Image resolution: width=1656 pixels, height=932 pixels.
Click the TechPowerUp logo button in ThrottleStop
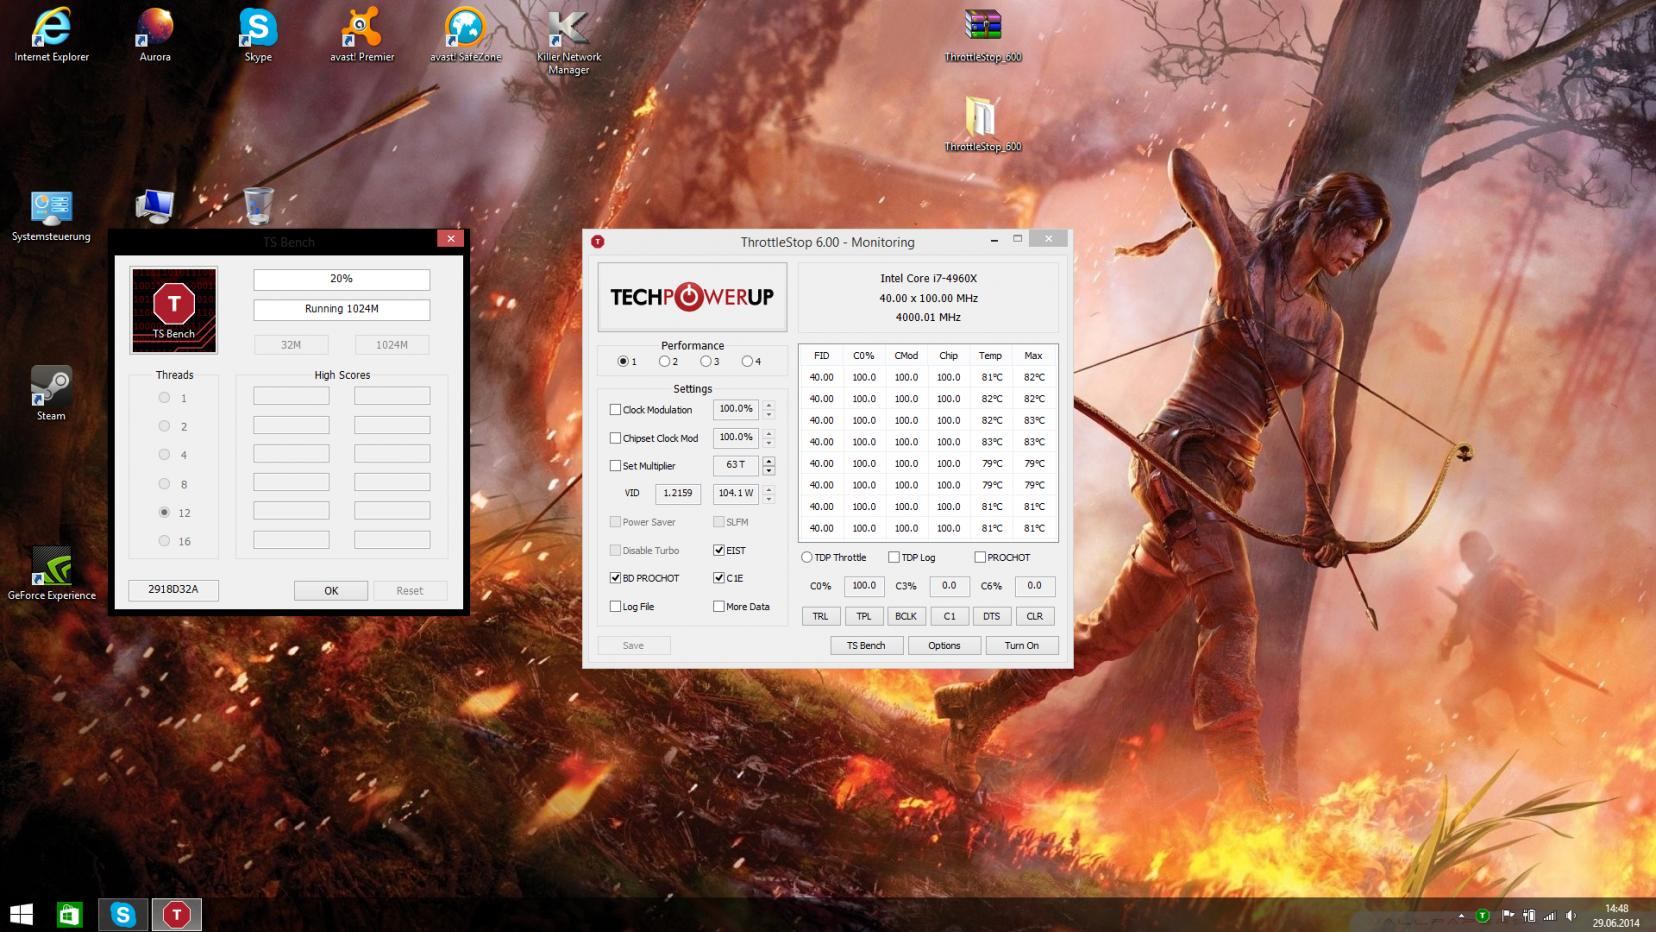692,297
